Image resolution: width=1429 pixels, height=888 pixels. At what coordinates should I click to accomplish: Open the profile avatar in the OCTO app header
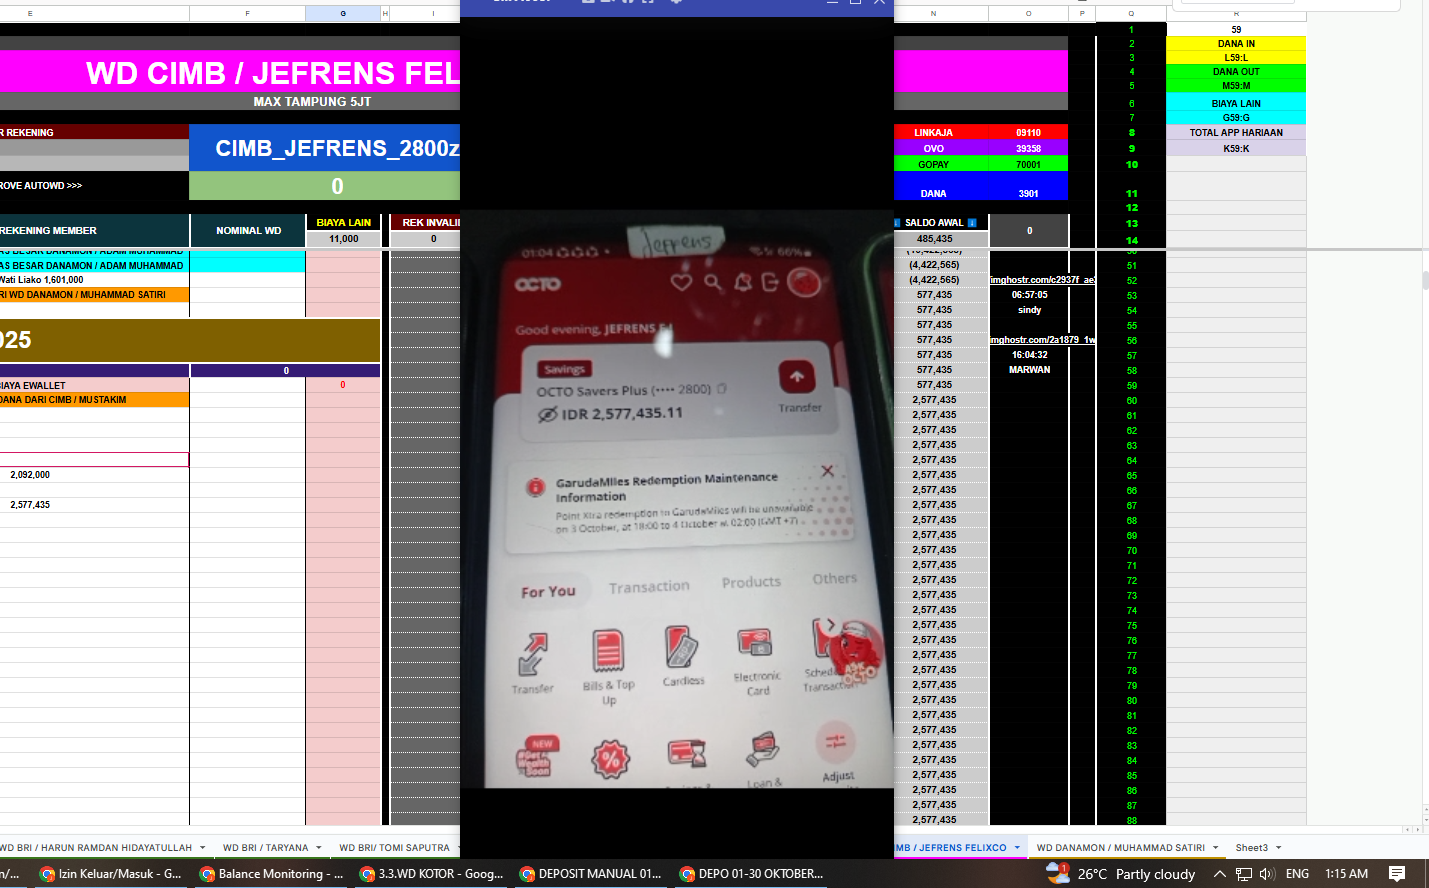(804, 283)
